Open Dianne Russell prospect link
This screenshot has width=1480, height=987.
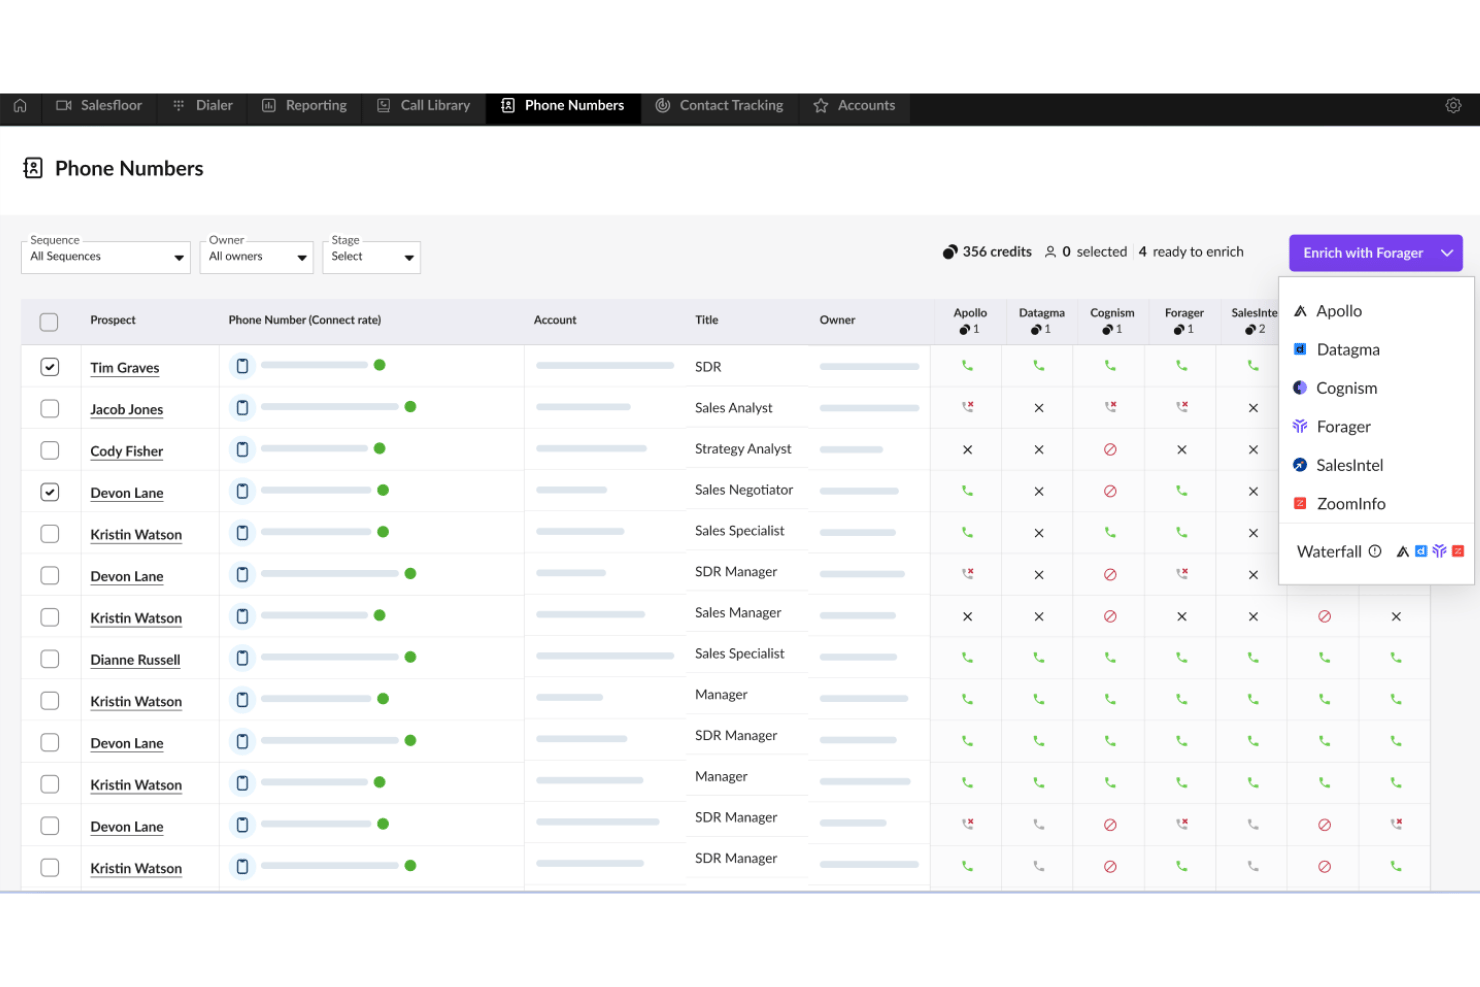click(x=135, y=660)
